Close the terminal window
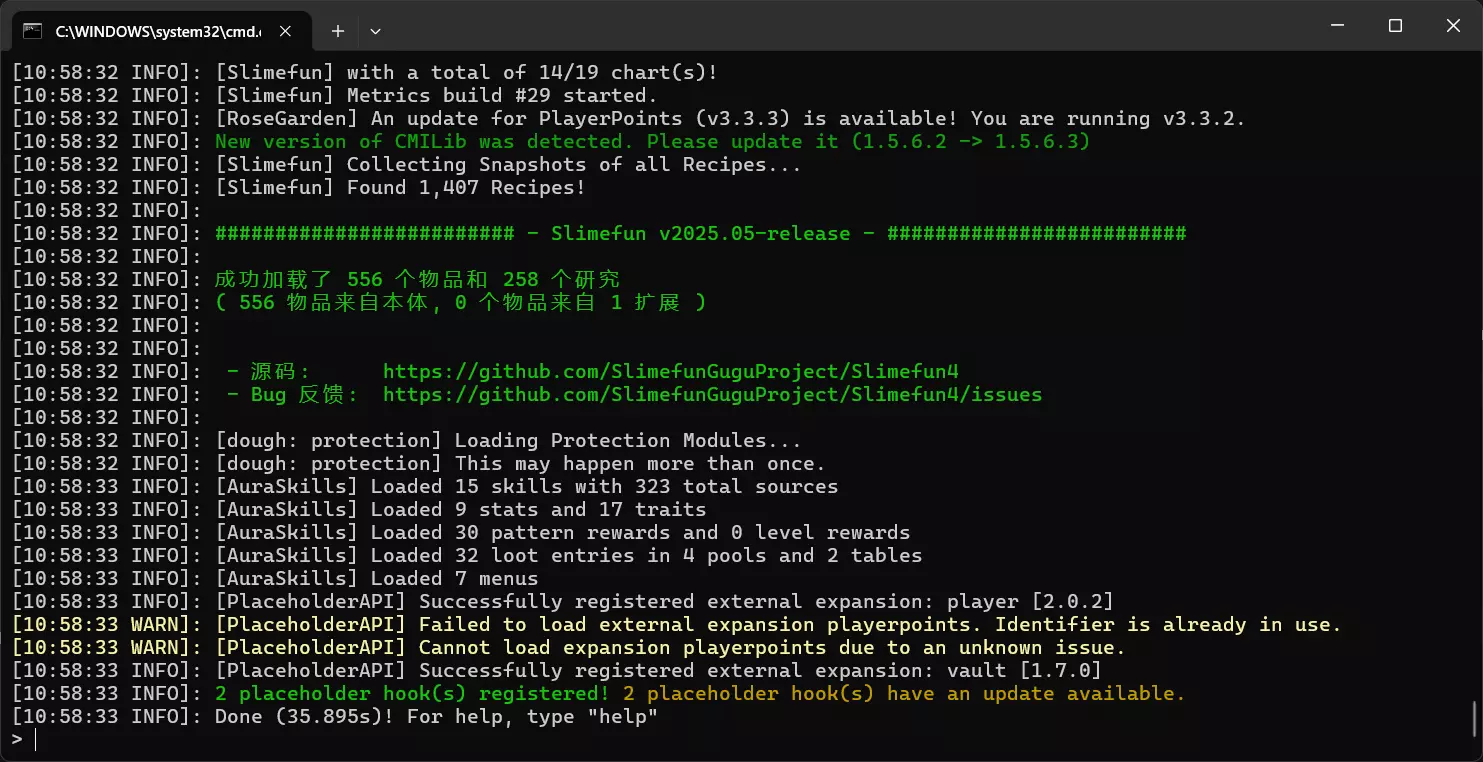Viewport: 1483px width, 762px height. click(x=1453, y=26)
